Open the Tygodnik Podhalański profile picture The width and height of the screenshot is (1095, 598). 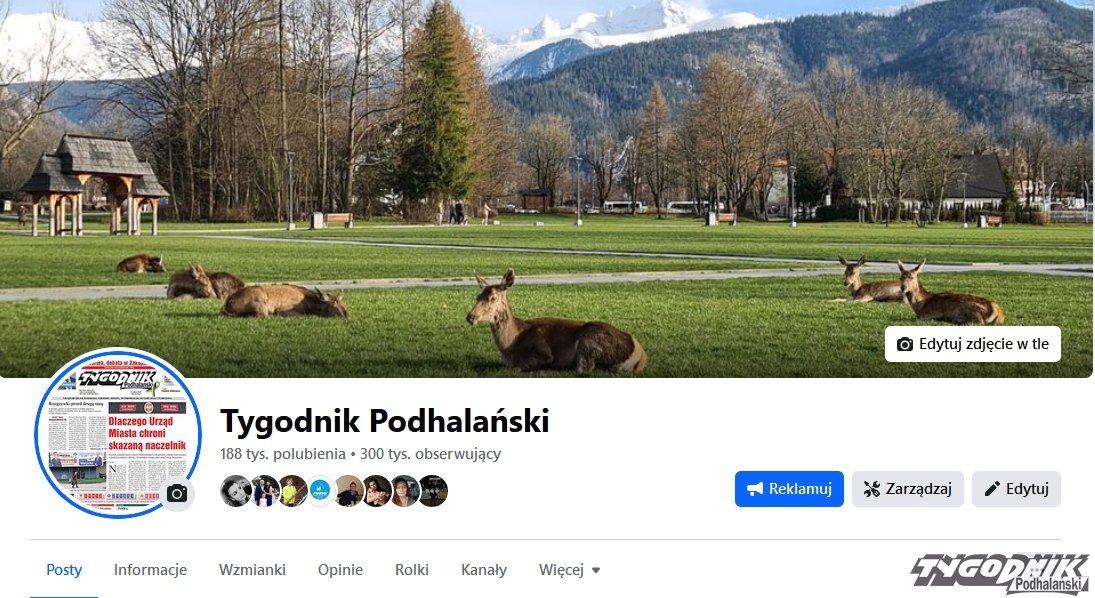click(117, 433)
